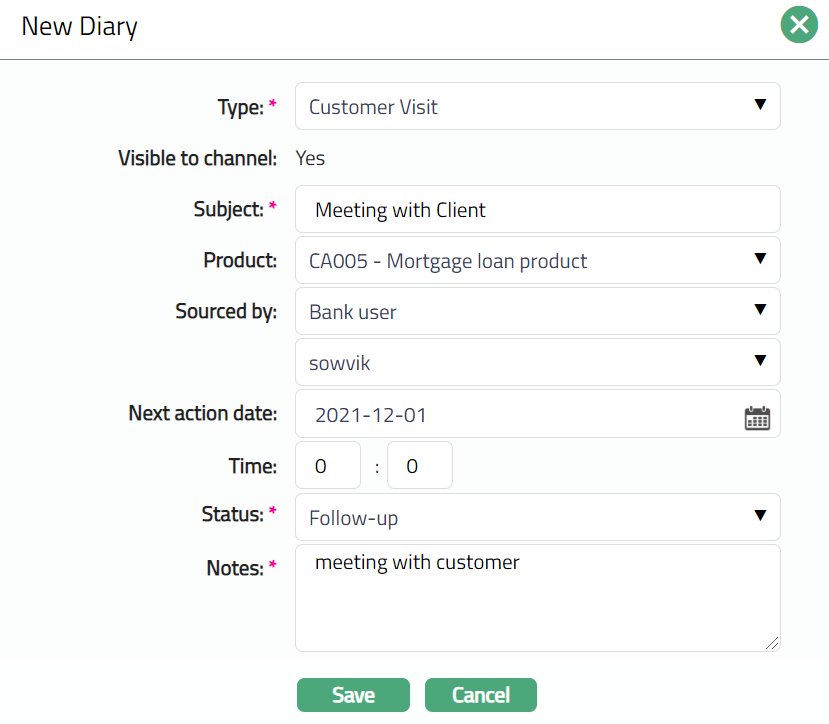The height and width of the screenshot is (724, 829).
Task: Open the Status dropdown showing Follow-up
Action: (537, 518)
